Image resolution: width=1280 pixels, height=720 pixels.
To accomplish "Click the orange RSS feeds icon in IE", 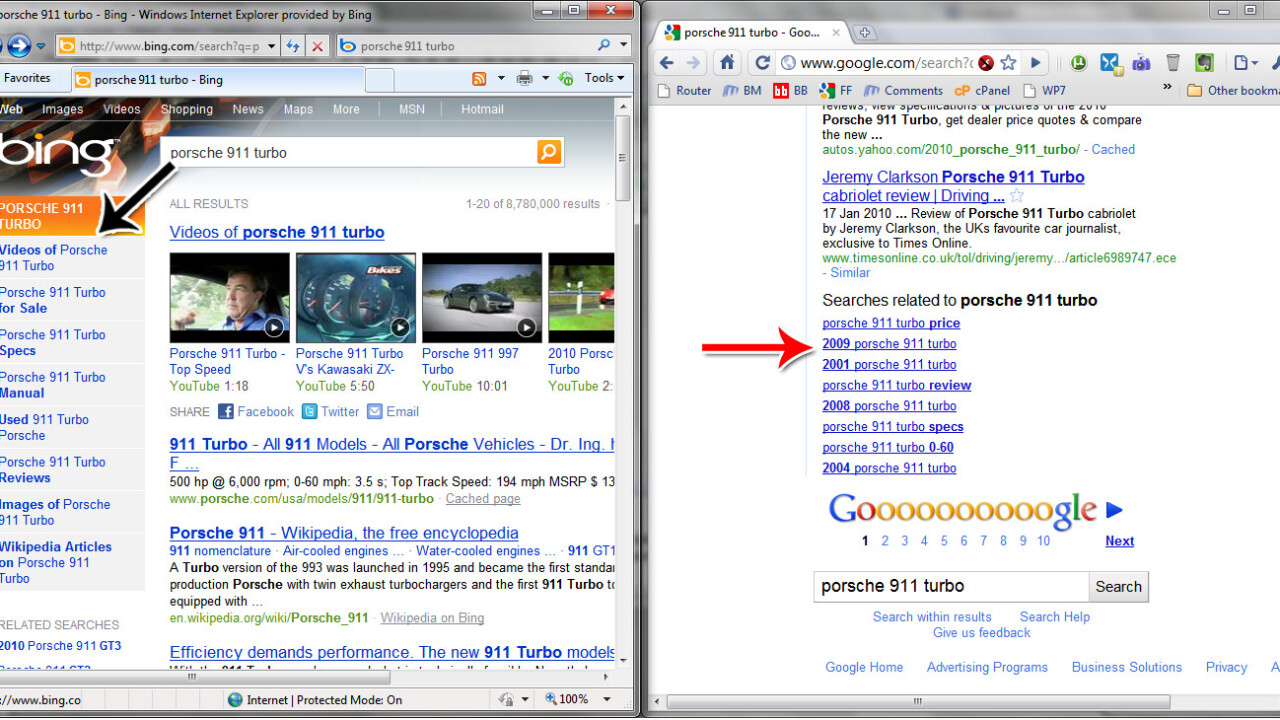I will tap(480, 79).
